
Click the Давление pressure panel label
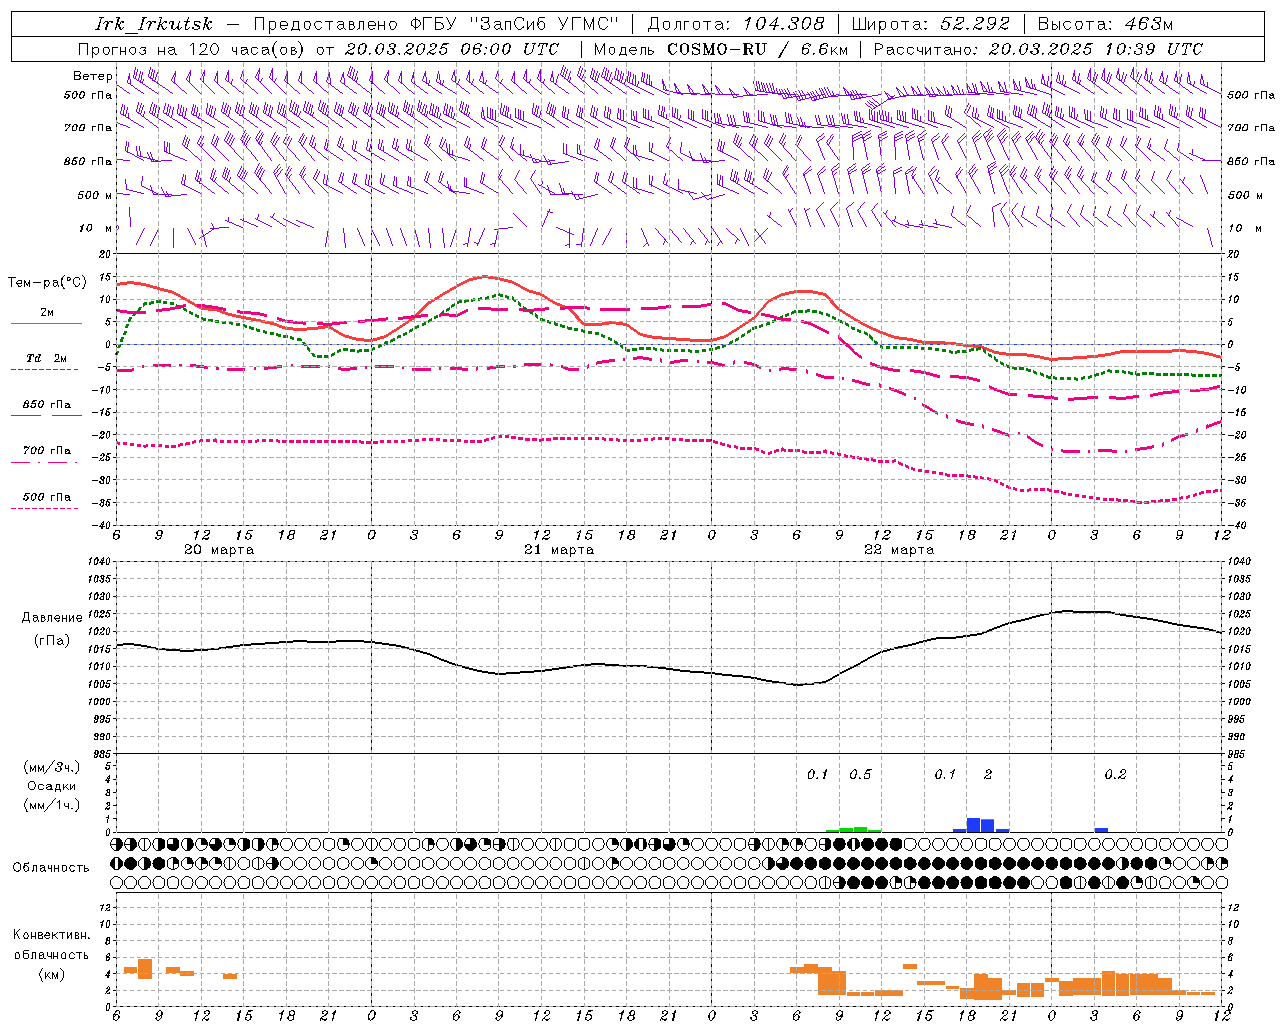[x=51, y=618]
